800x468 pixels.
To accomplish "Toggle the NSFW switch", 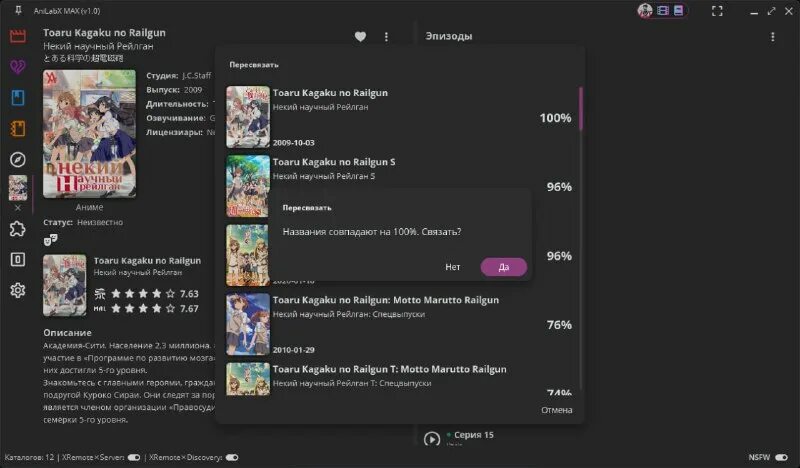I will 782,457.
